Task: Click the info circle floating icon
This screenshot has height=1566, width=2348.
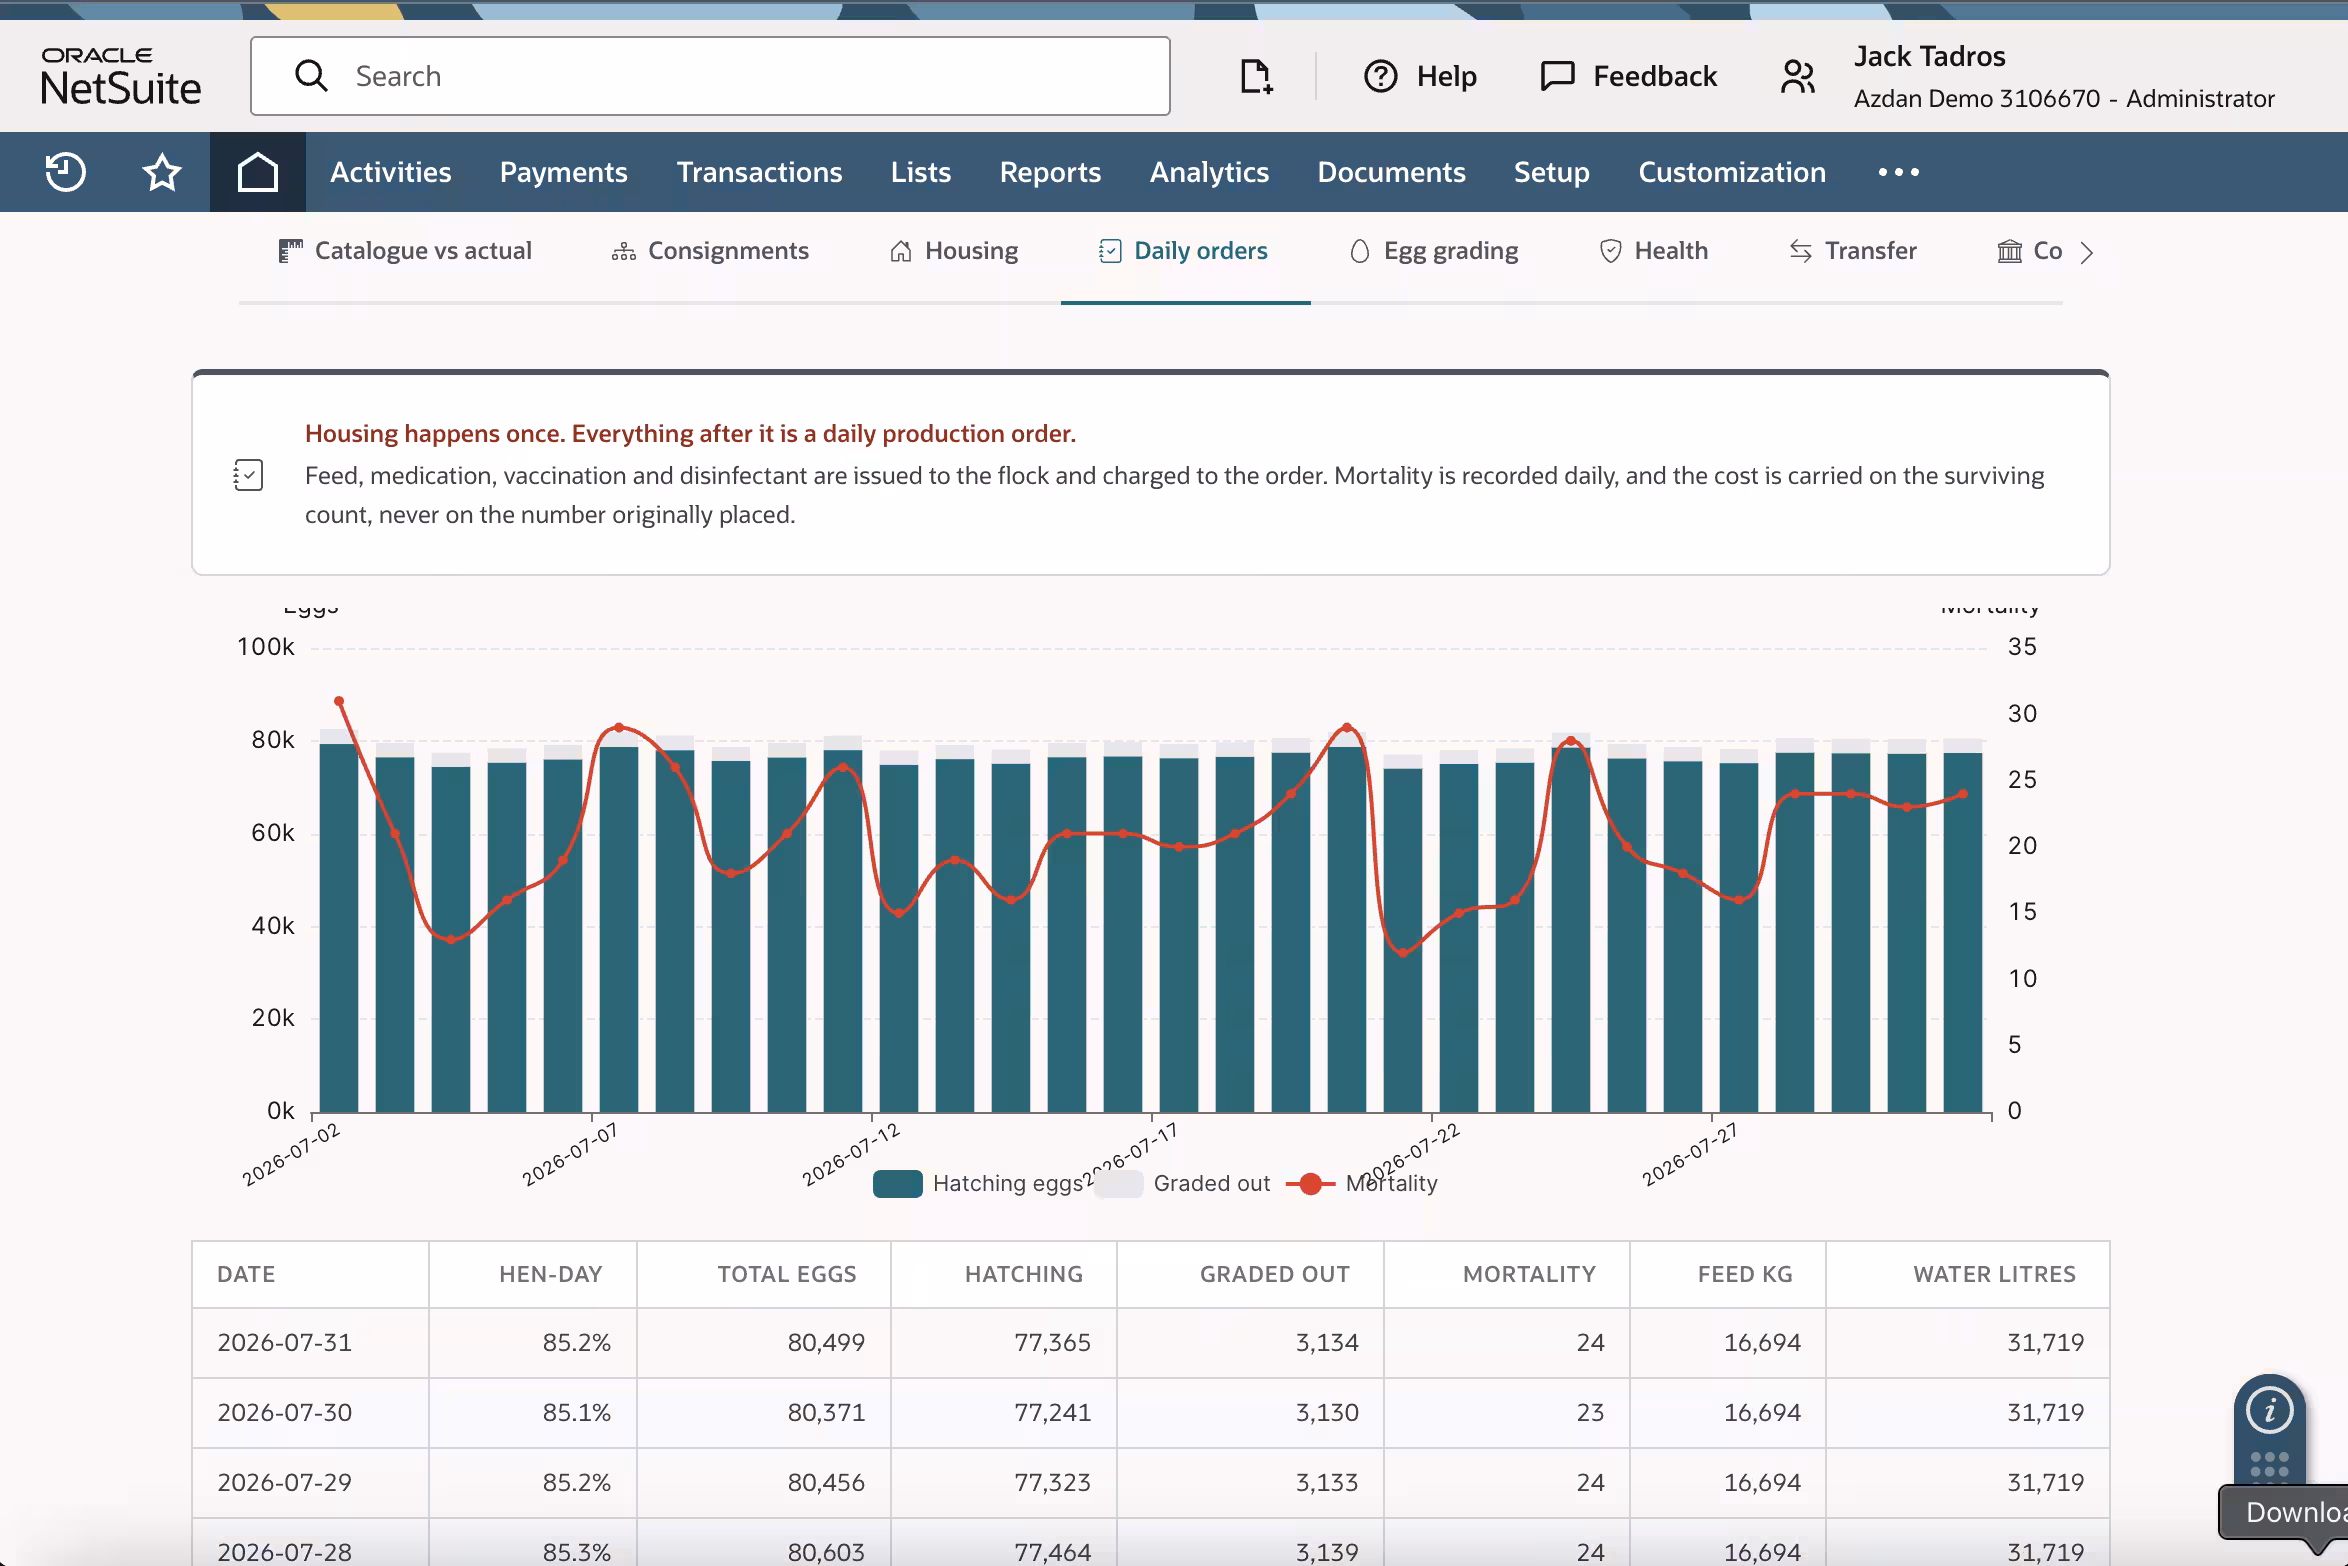Action: (2269, 1411)
